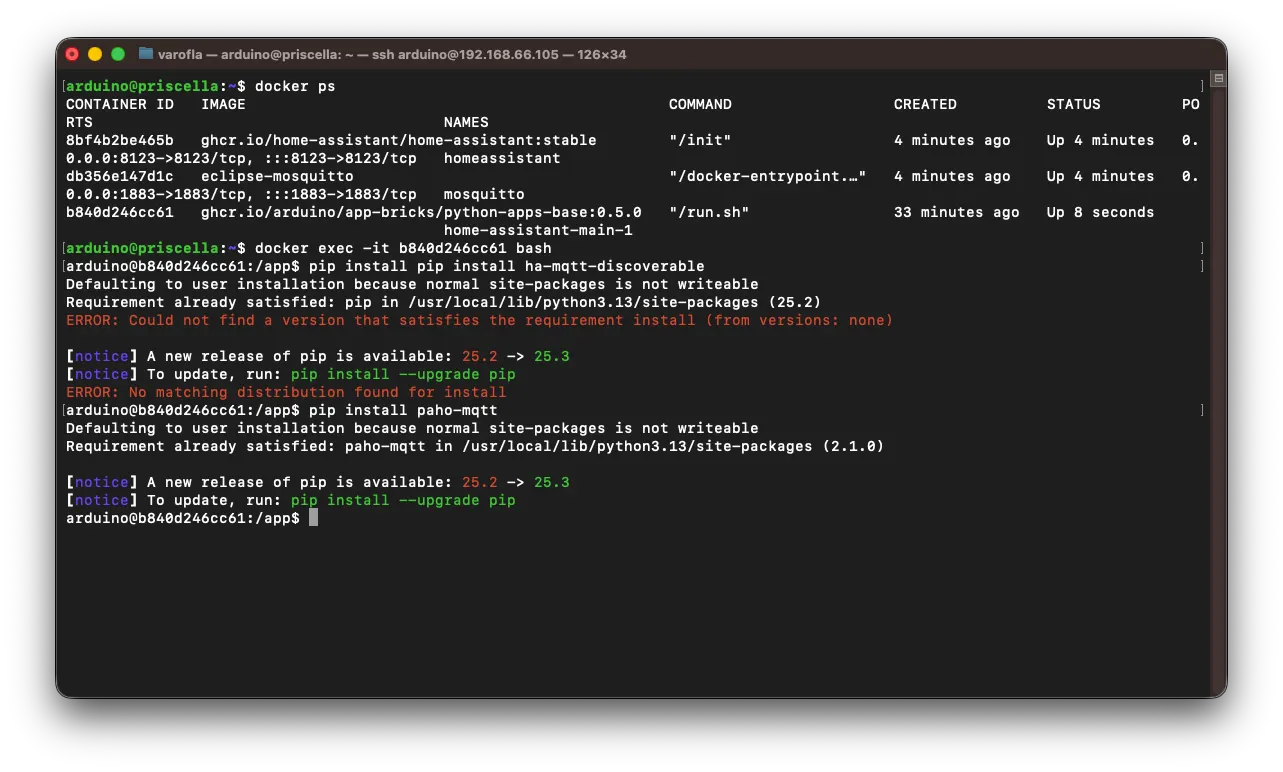Click the 'ERROR: No matching distribution found' line
Image resolution: width=1283 pixels, height=772 pixels.
(286, 392)
